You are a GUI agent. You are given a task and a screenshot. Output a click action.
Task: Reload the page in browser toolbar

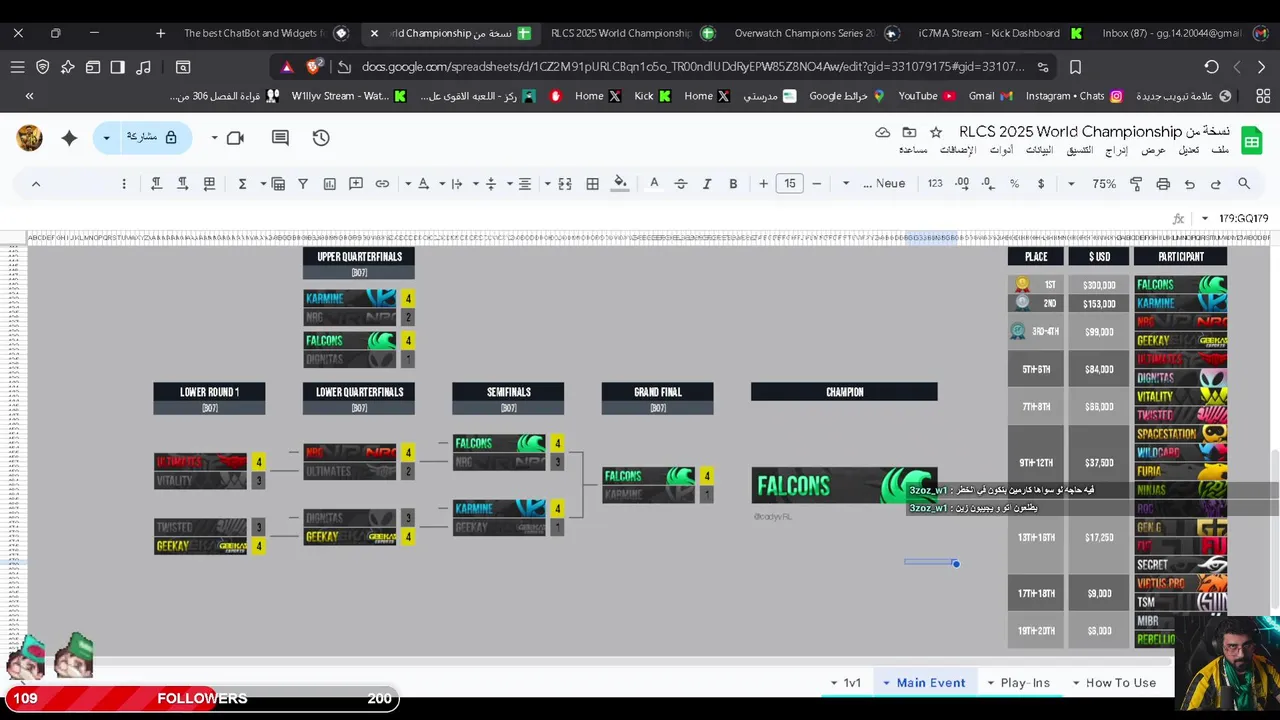pos(1211,67)
